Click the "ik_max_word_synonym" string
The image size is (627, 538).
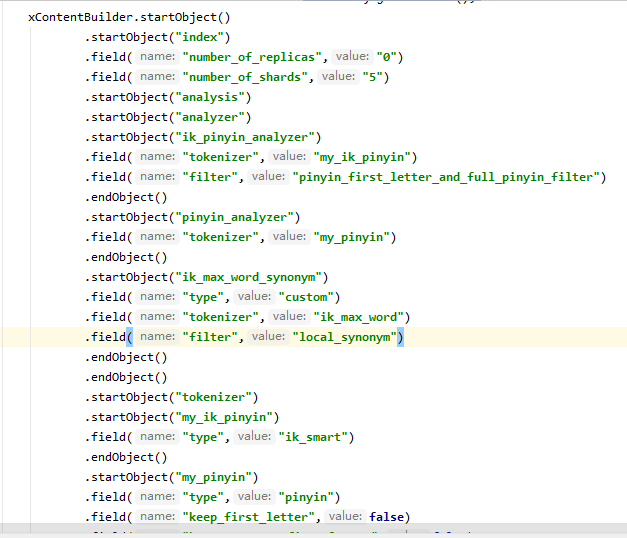tap(248, 277)
